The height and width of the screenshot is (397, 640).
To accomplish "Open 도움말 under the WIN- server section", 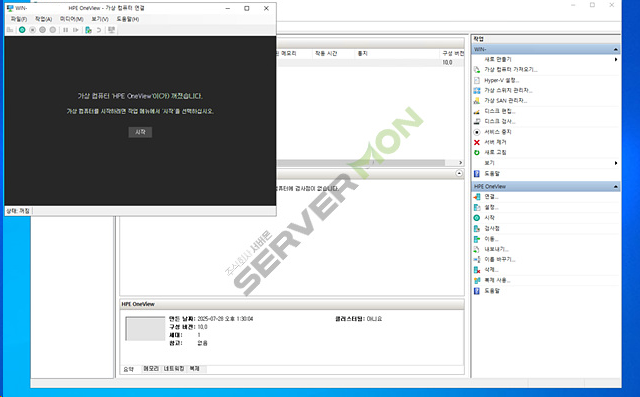I will [x=492, y=173].
